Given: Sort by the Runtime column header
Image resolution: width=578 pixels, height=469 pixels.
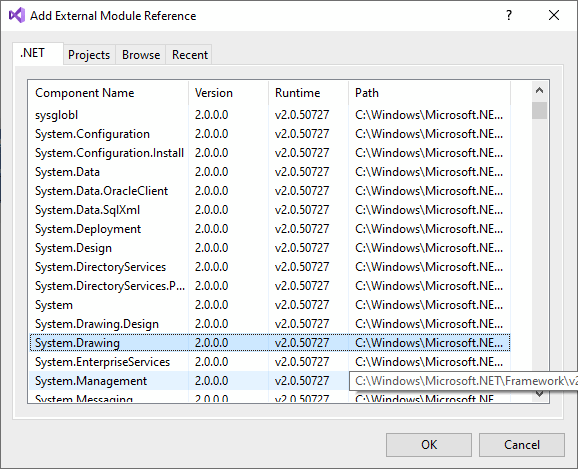Looking at the screenshot, I should click(308, 93).
